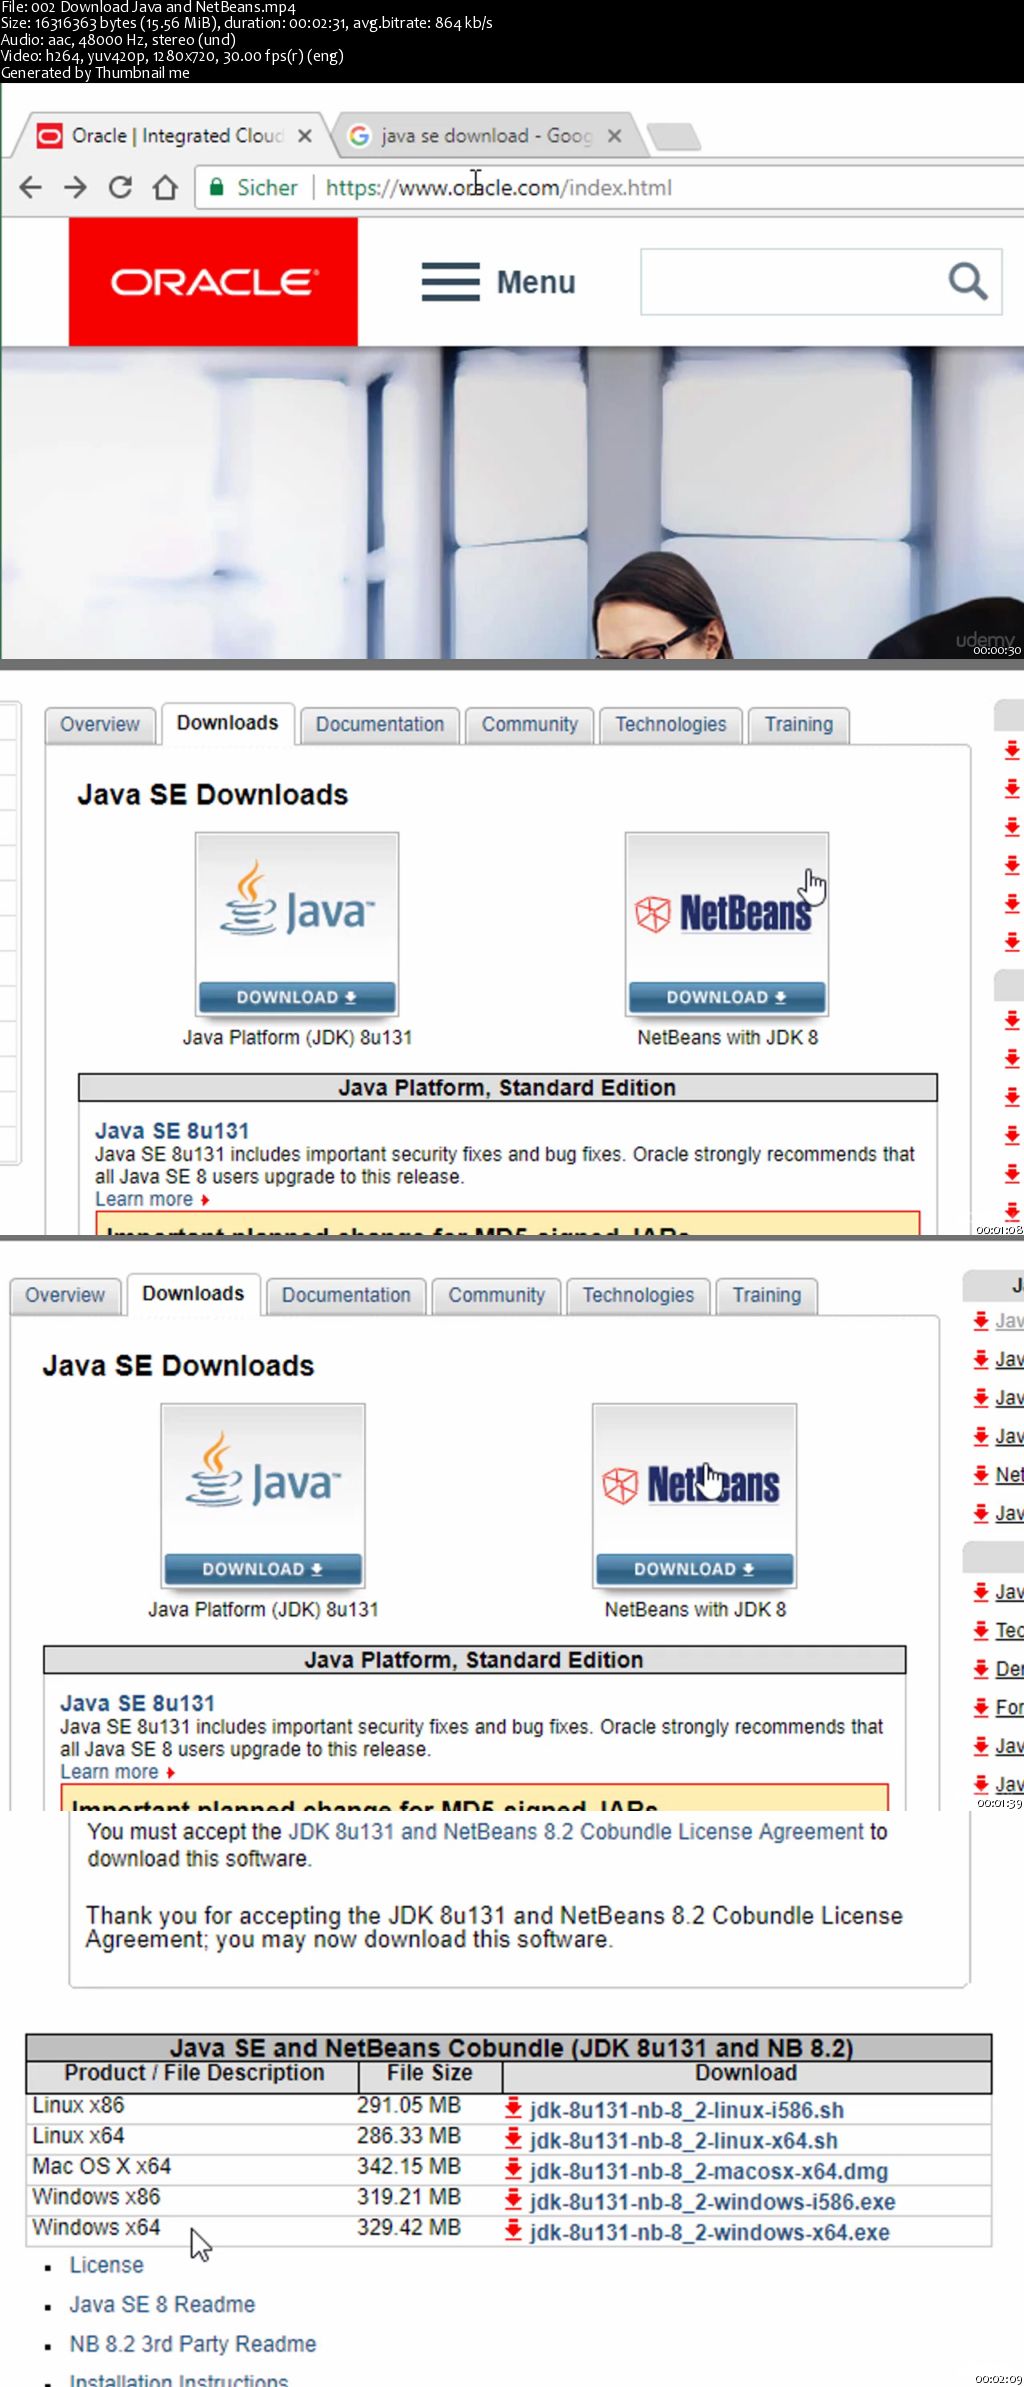Click the Net sidebar link with red arrow
This screenshot has height=2387, width=1024.
pos(1009,1475)
